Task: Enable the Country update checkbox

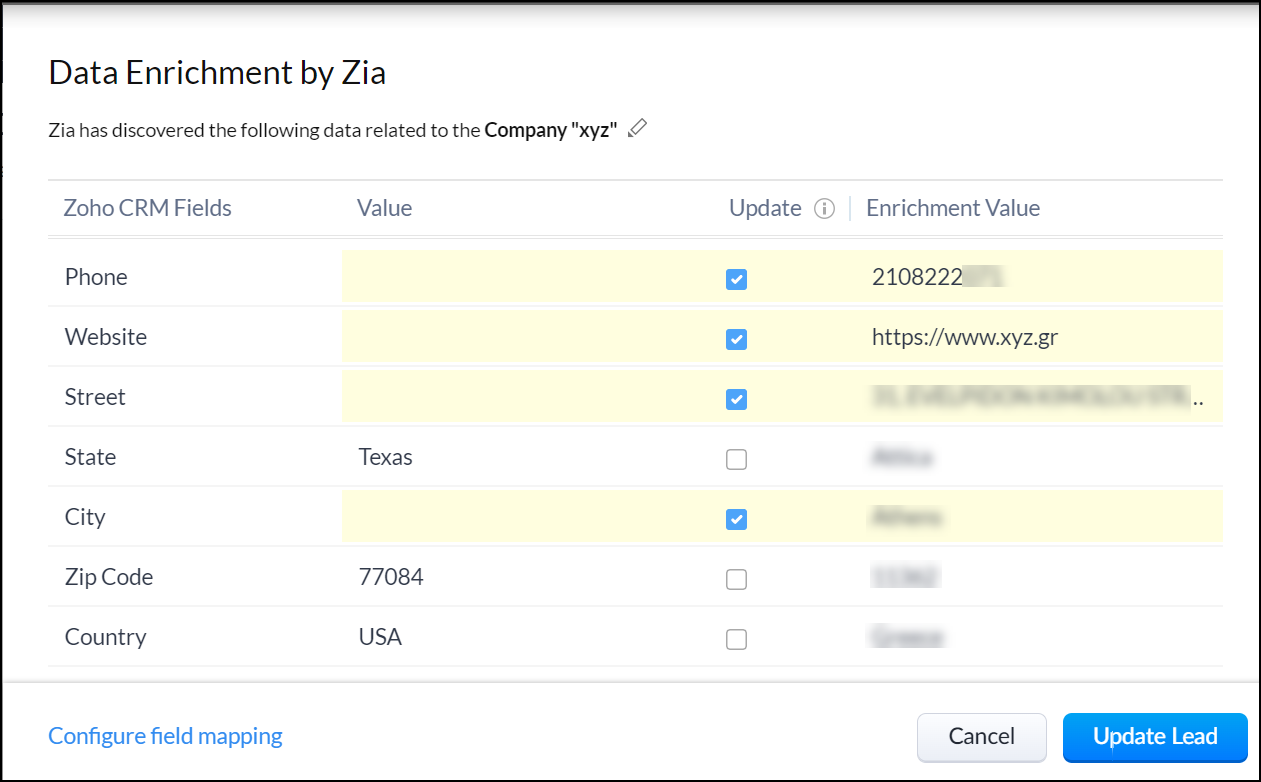Action: tap(736, 639)
